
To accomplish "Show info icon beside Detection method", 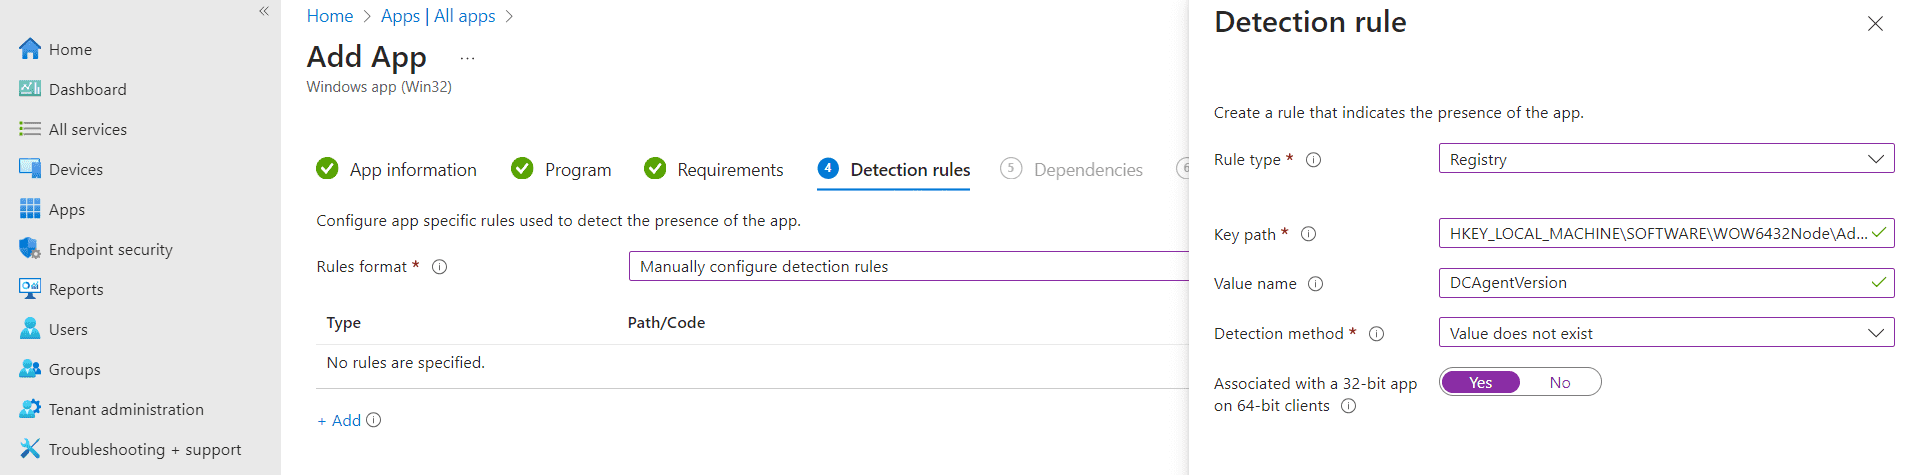I will [1376, 334].
